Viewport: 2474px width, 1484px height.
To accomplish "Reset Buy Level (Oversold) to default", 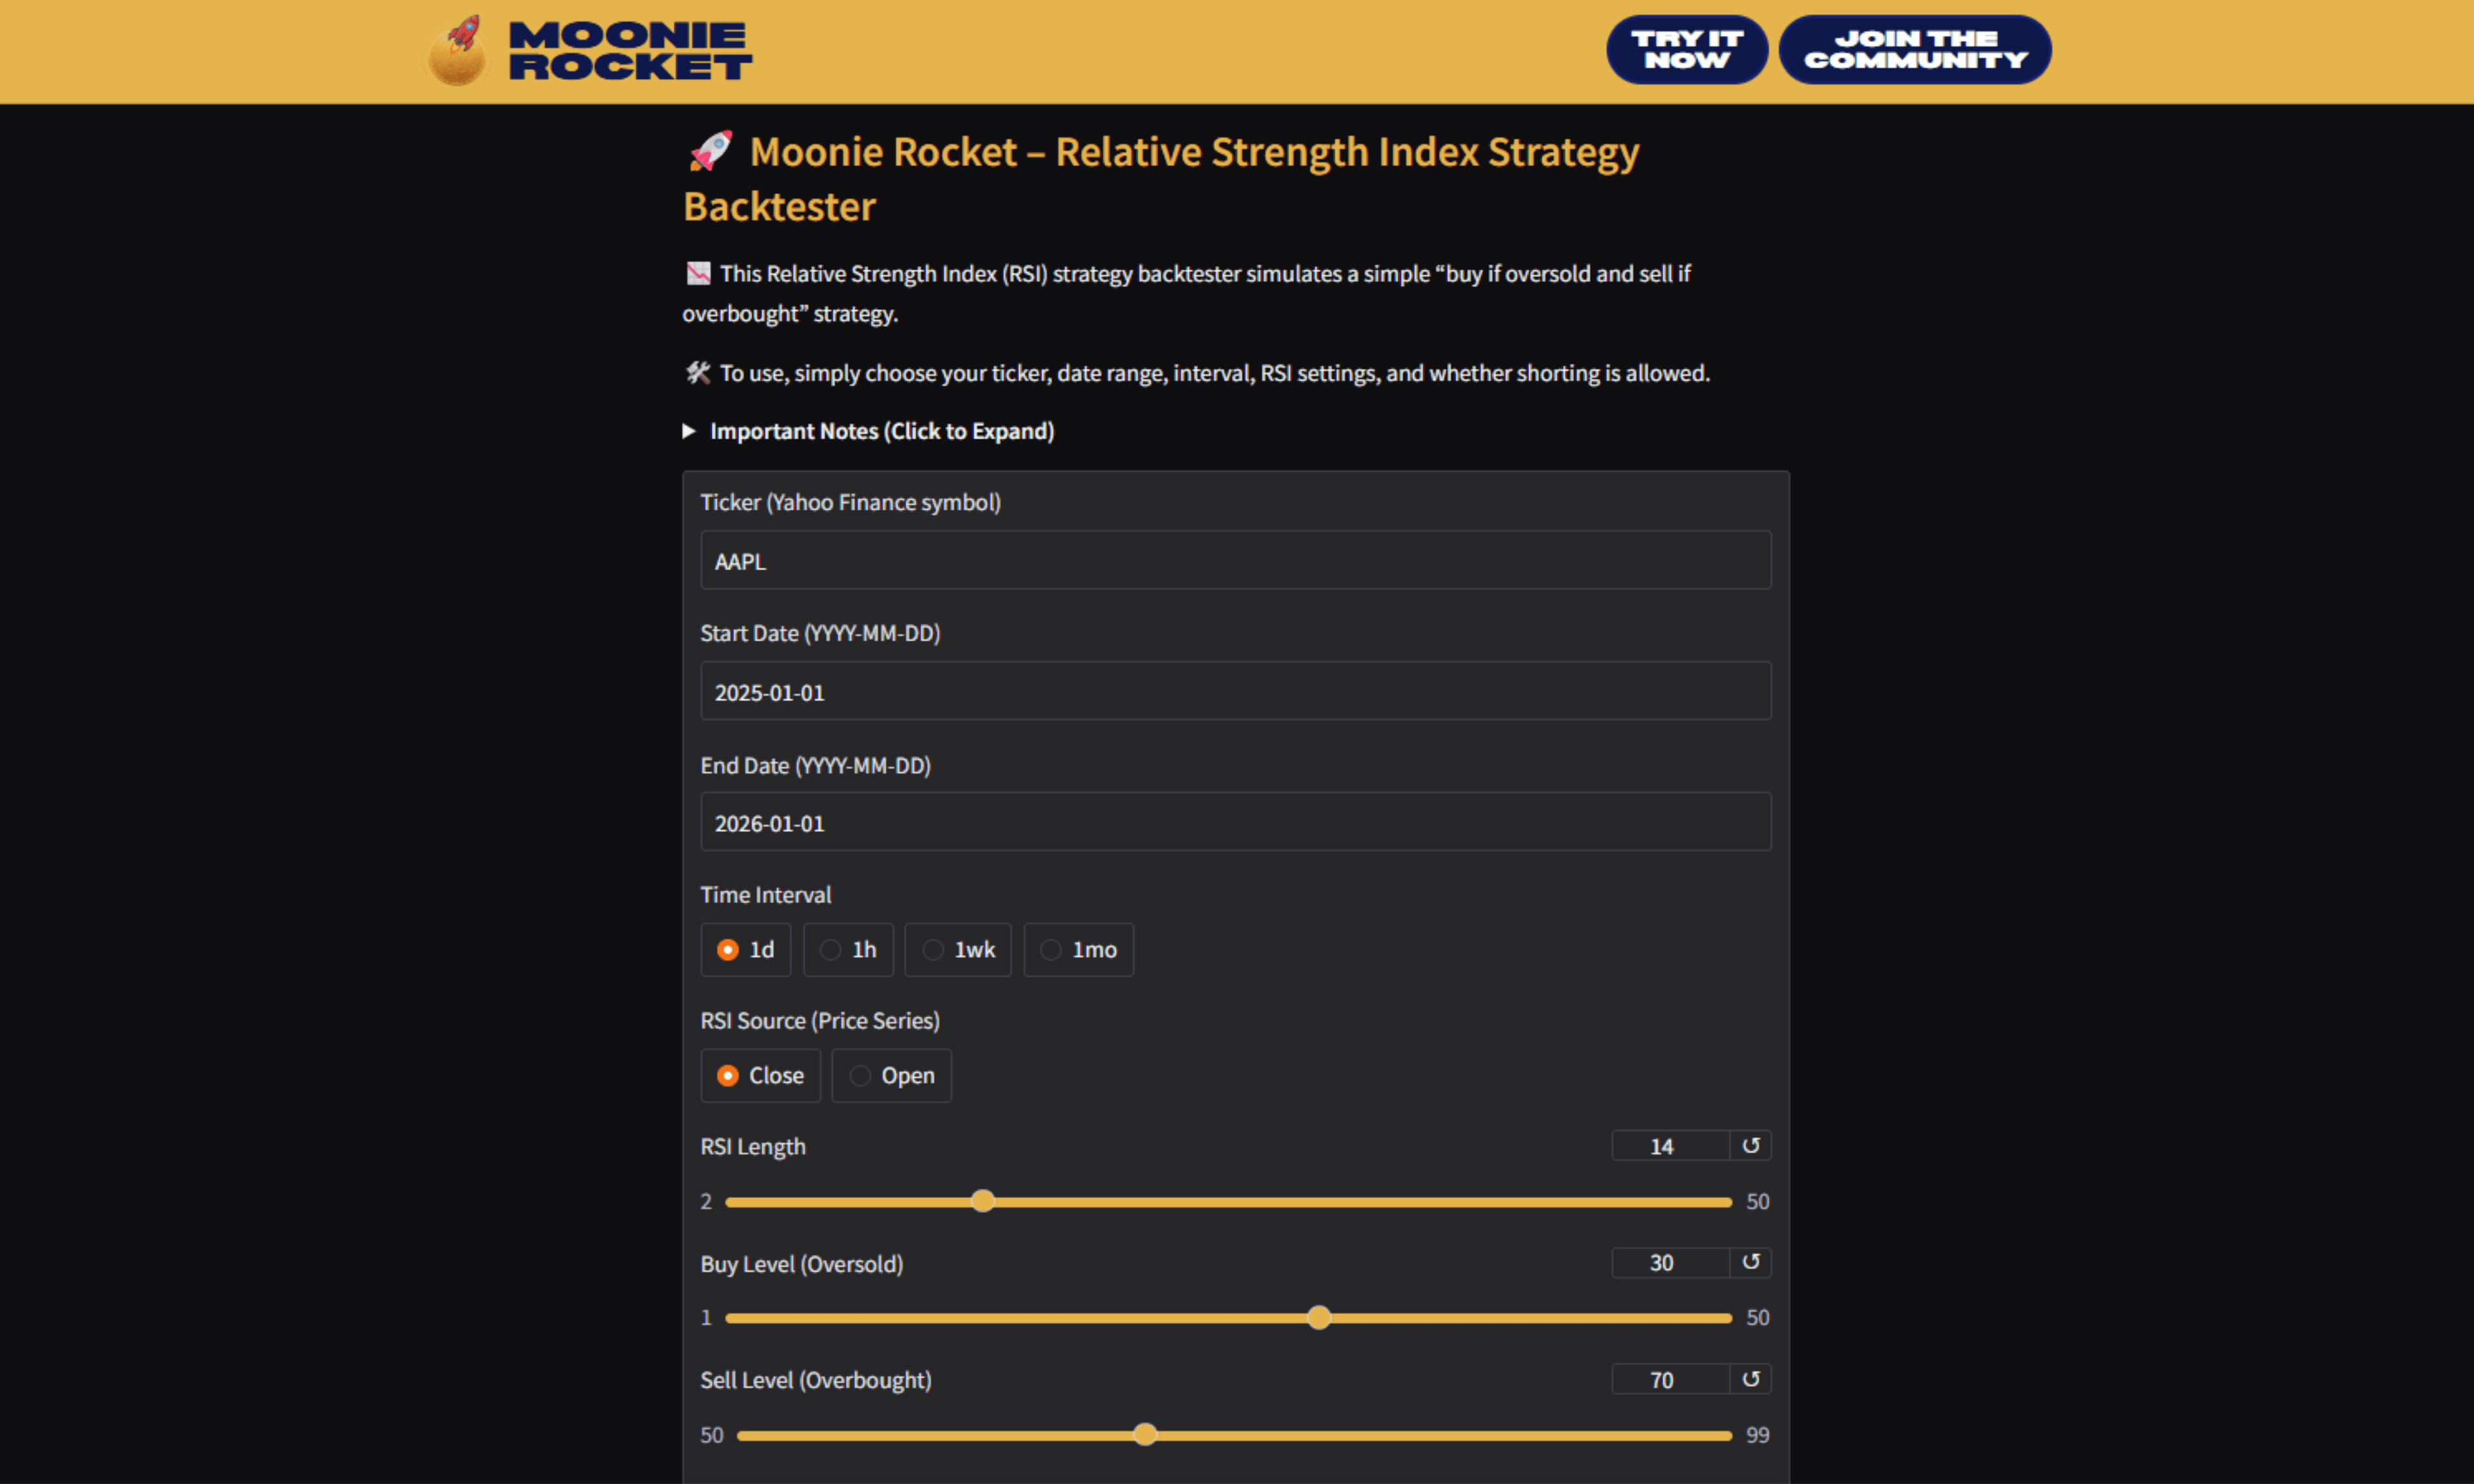I will coord(1751,1262).
